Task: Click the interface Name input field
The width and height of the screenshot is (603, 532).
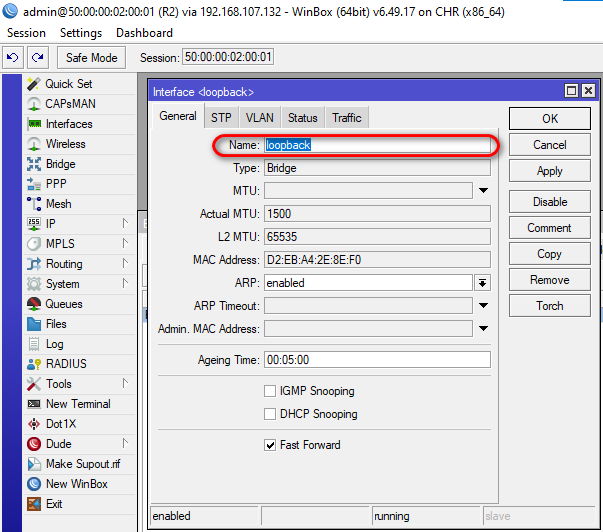Action: click(x=377, y=145)
